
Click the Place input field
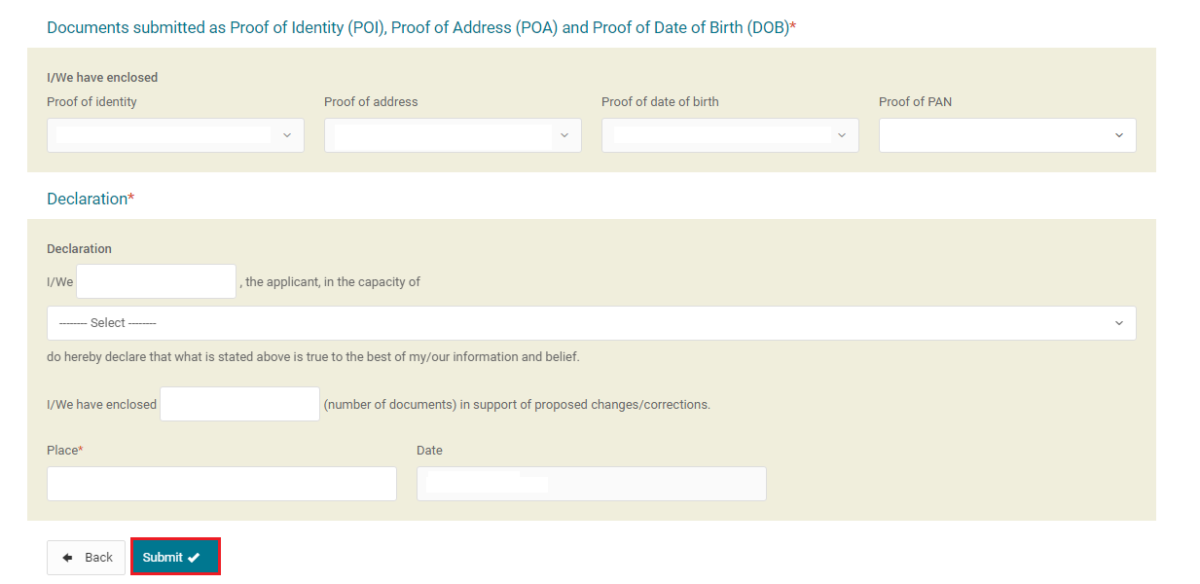(221, 483)
